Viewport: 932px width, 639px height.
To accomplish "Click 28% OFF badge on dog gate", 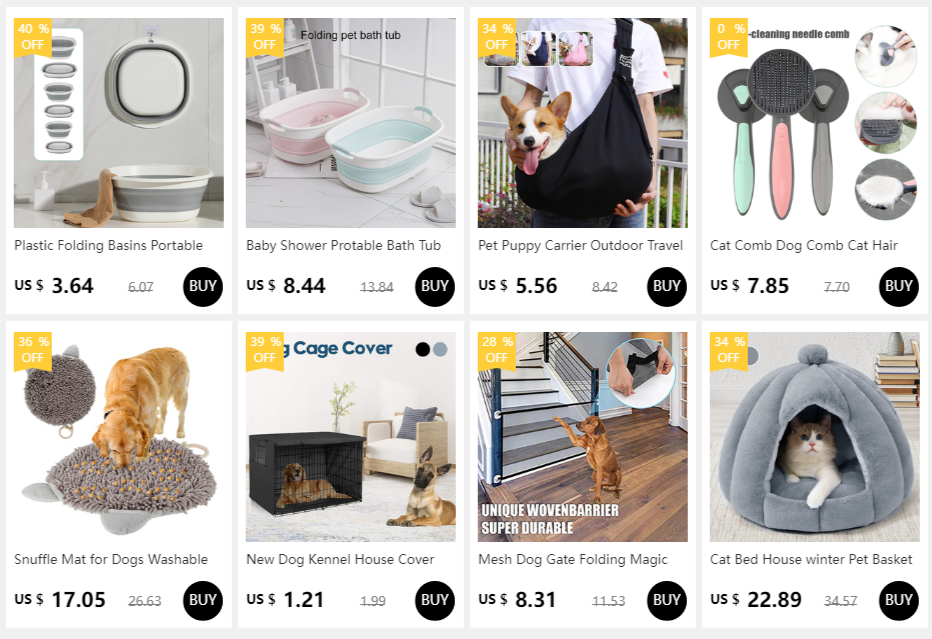I will point(496,351).
